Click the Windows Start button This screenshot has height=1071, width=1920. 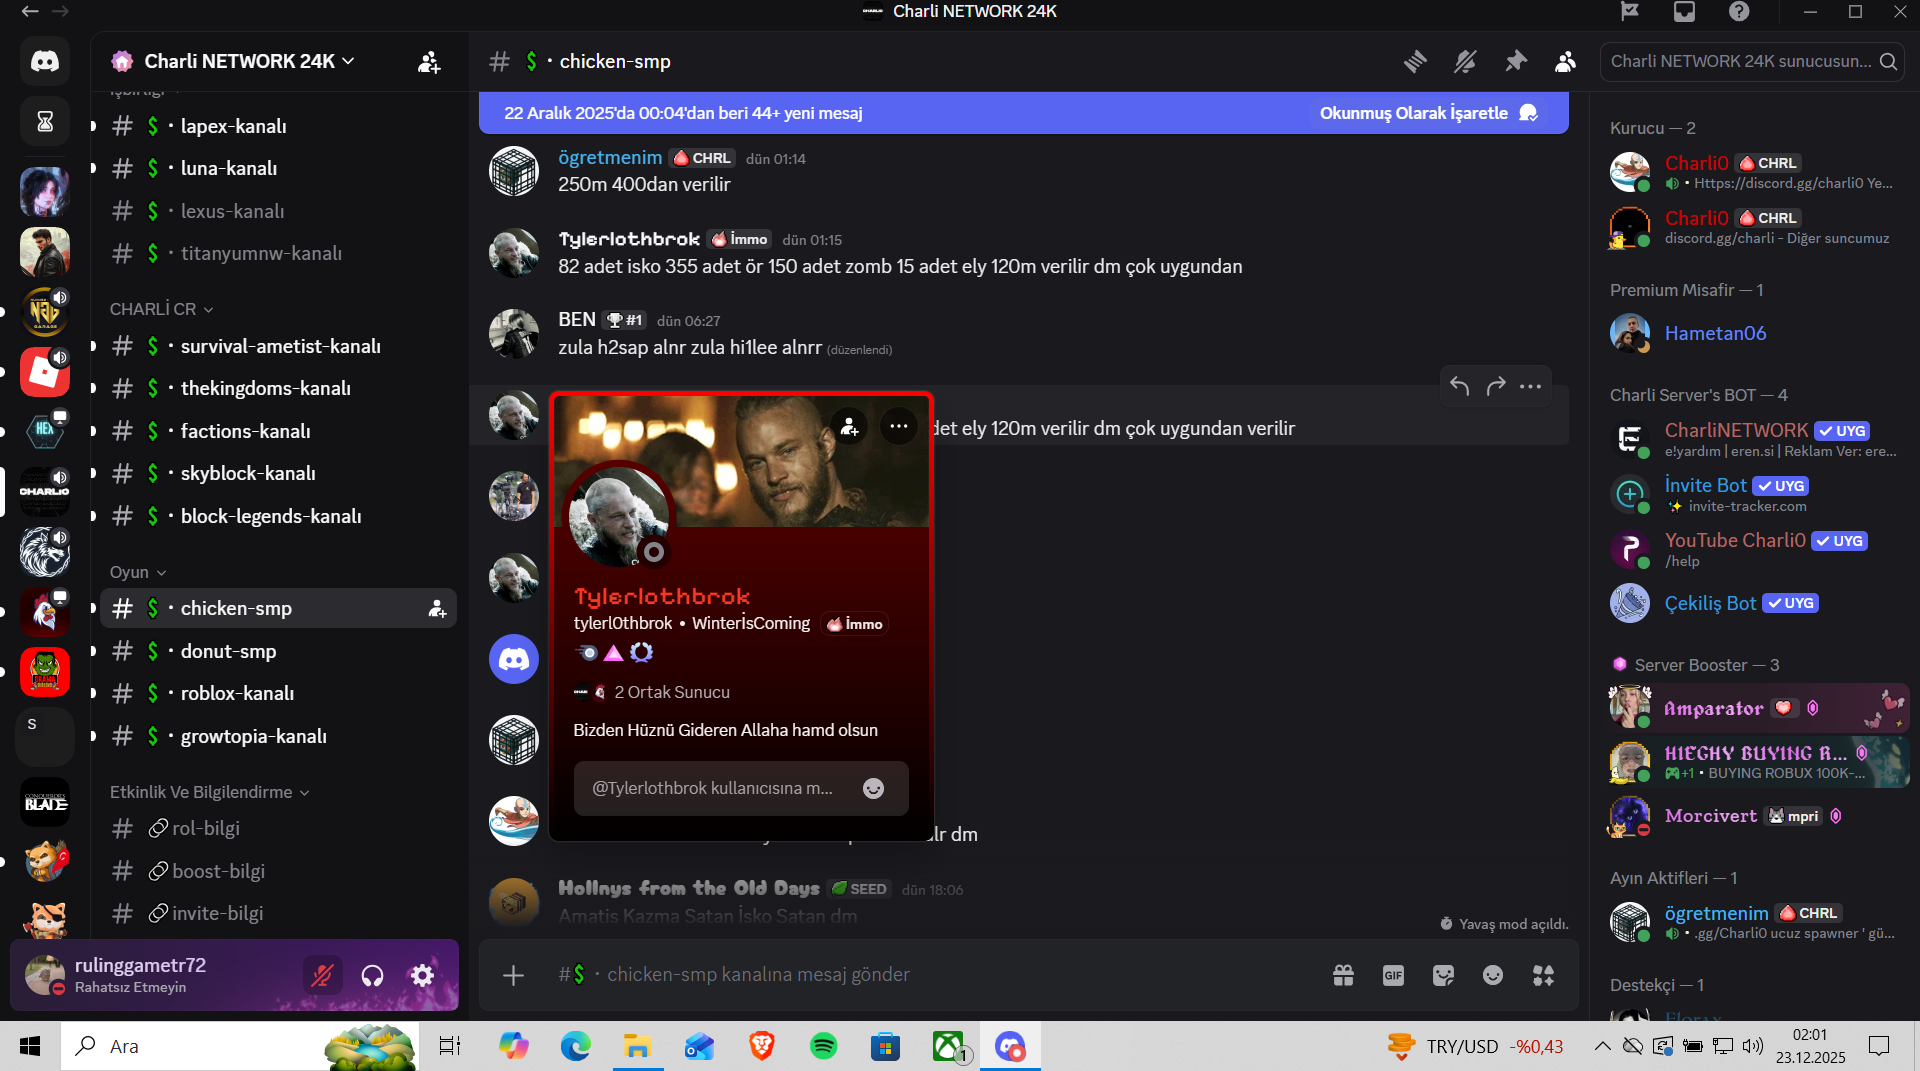[x=30, y=1046]
